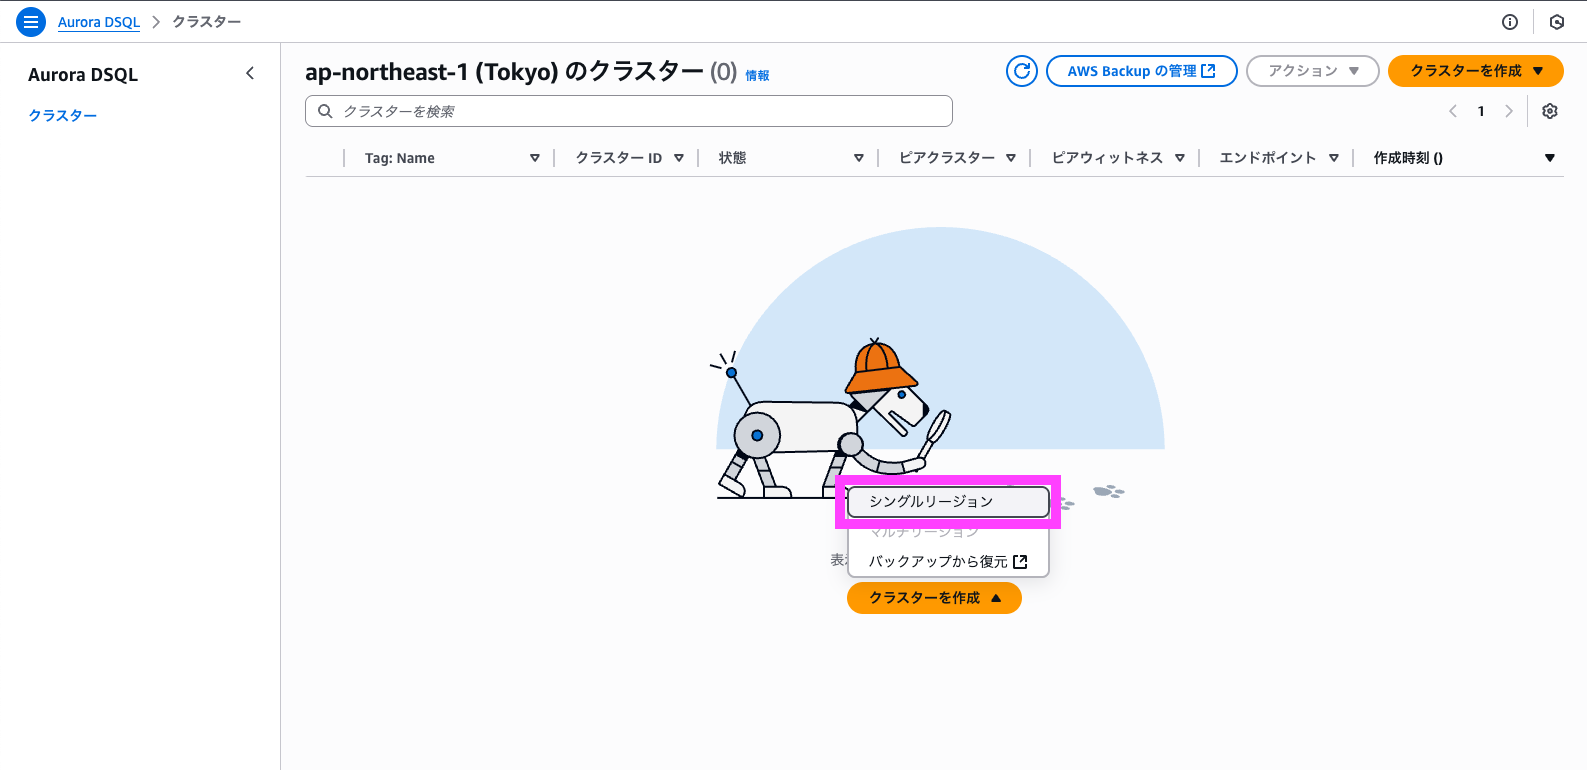The height and width of the screenshot is (770, 1587).
Task: Focus the クラスターを検索 search field
Action: 629,111
